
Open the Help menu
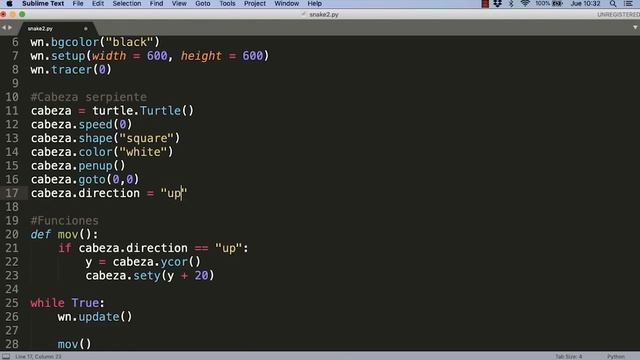314,4
